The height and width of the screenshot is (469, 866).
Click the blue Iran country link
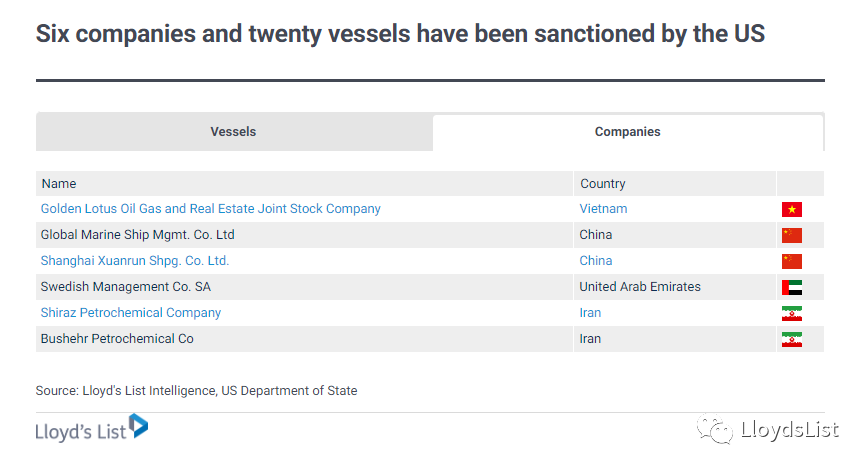[x=590, y=313]
